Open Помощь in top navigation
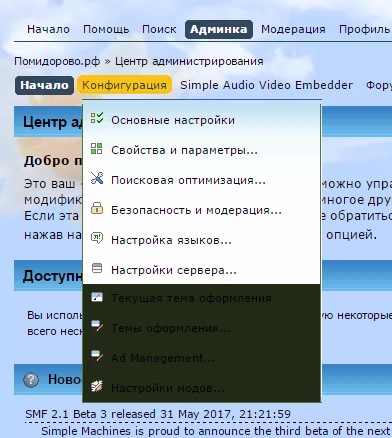 tap(106, 29)
